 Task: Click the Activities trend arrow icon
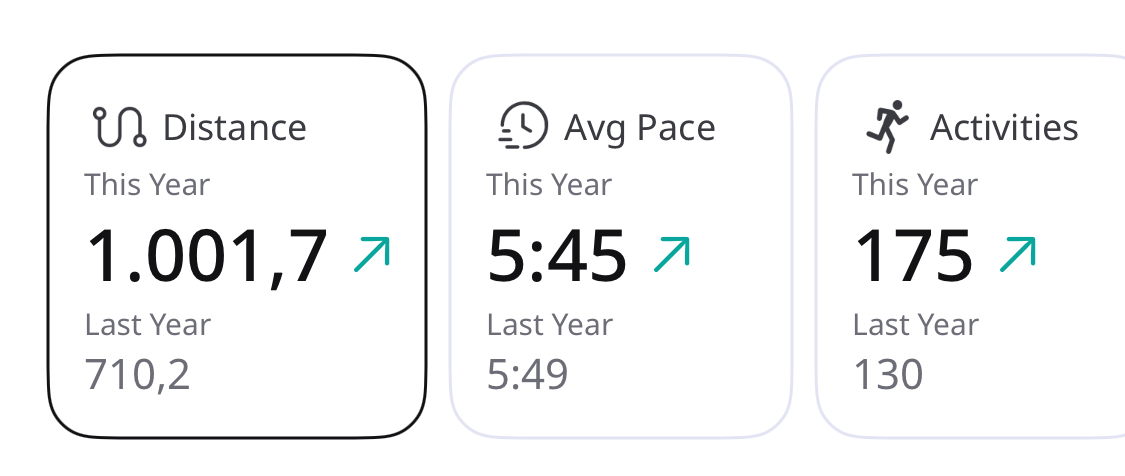click(x=1017, y=255)
